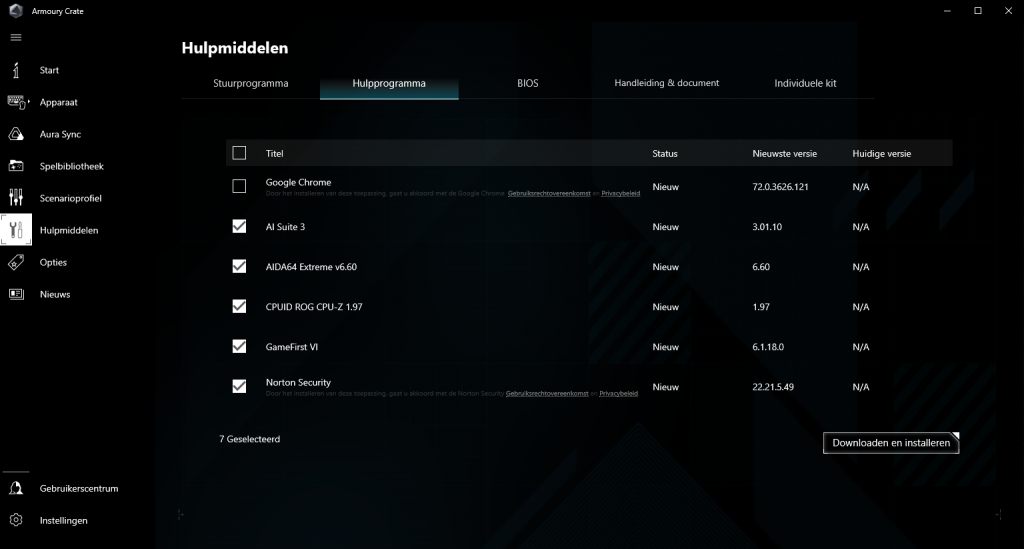The width and height of the screenshot is (1024, 549).
Task: Open Scenarioprofiel in the sidebar
Action: (x=71, y=198)
